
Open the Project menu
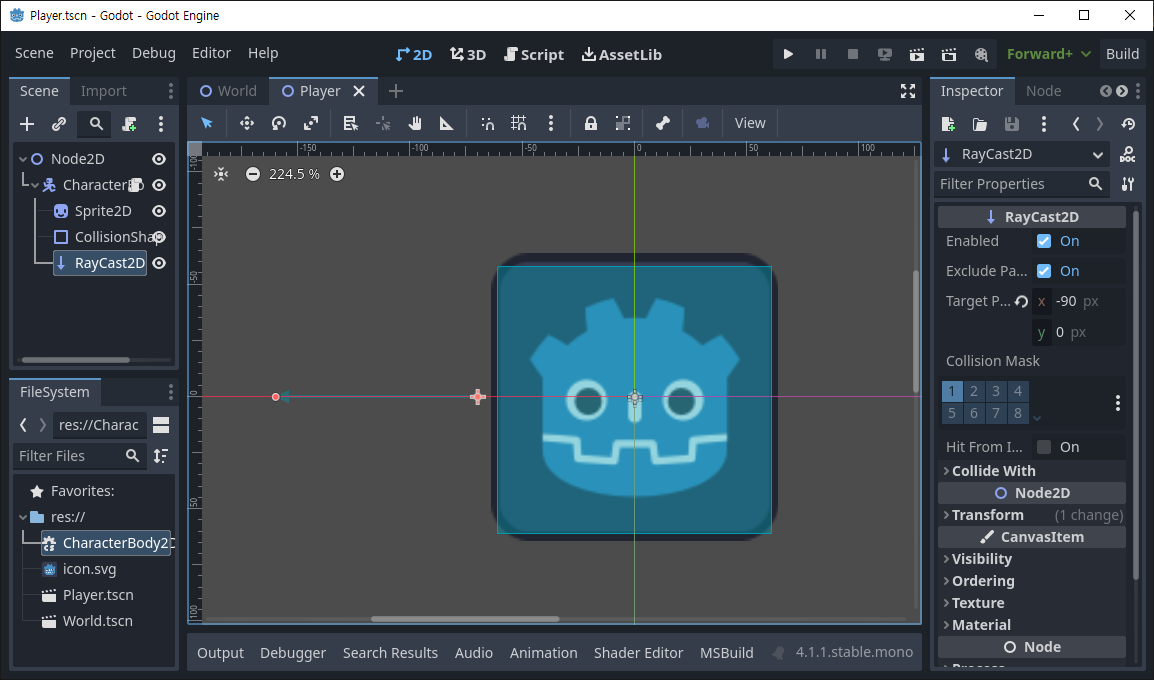pyautogui.click(x=93, y=53)
